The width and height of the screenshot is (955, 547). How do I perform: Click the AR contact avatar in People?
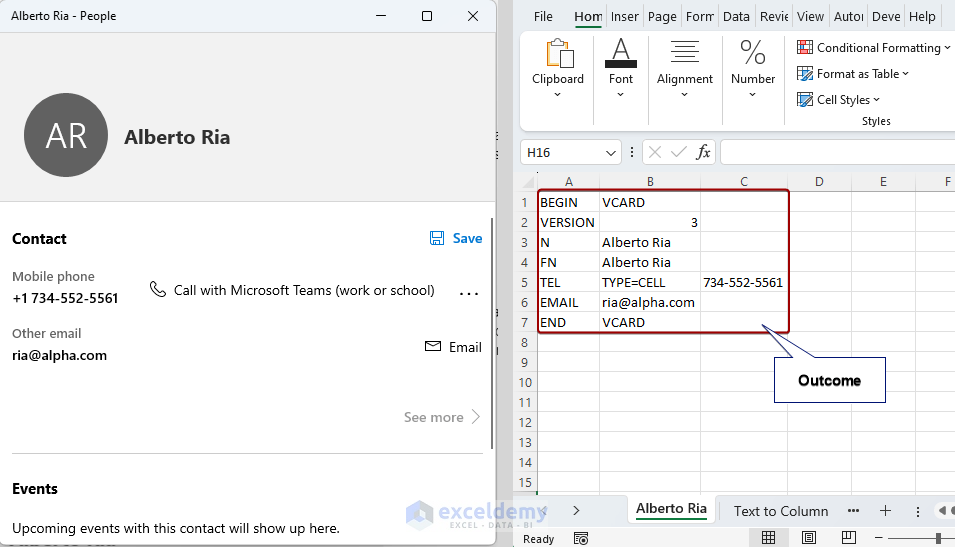click(x=66, y=135)
